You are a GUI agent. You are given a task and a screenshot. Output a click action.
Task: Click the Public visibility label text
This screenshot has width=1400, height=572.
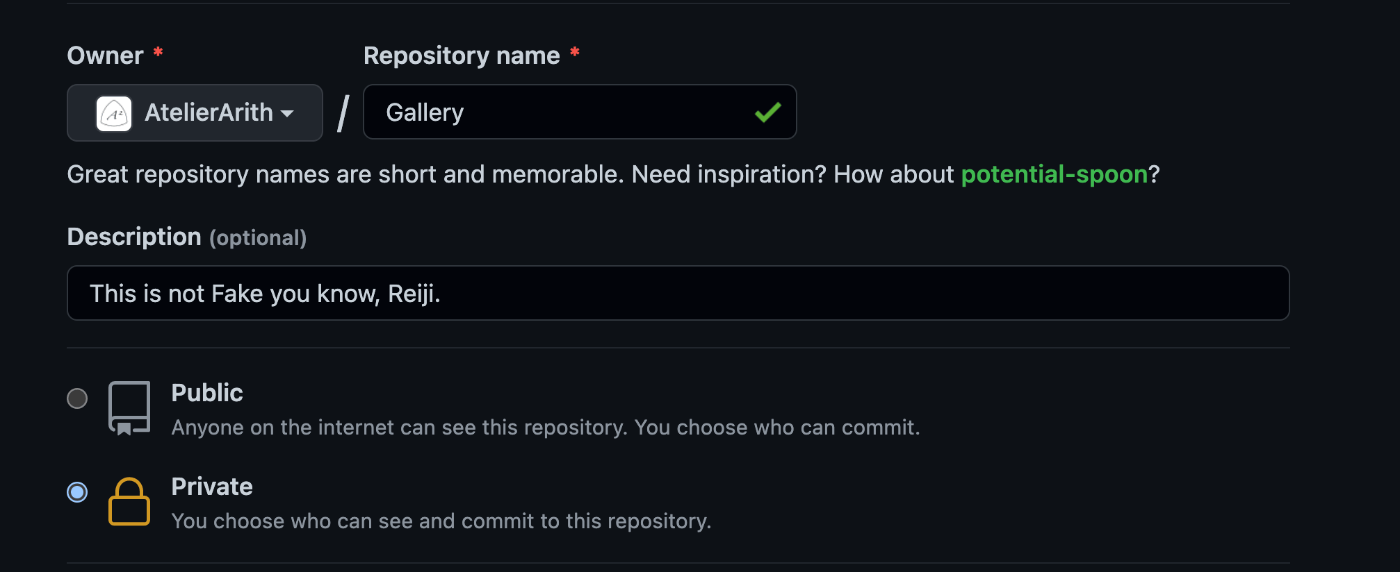[x=207, y=393]
